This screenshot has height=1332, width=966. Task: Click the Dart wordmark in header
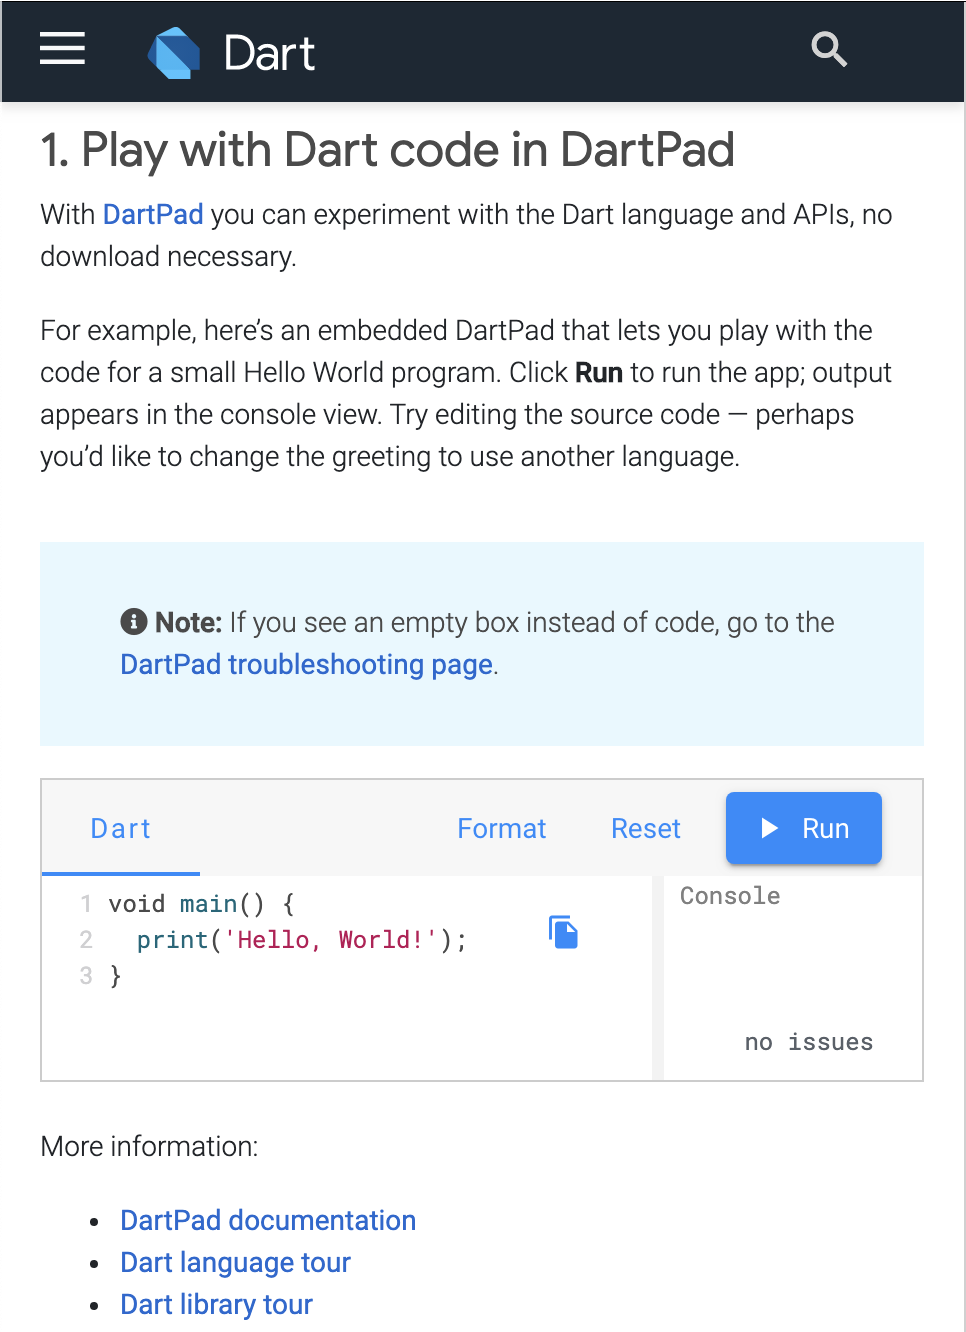pos(269,53)
